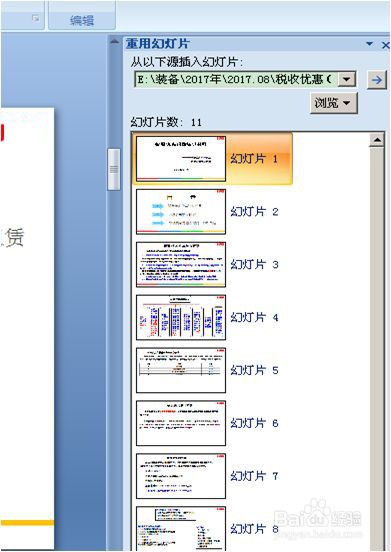
Task: Insert slide thumbnail 幻灯片 6
Action: coord(181,423)
